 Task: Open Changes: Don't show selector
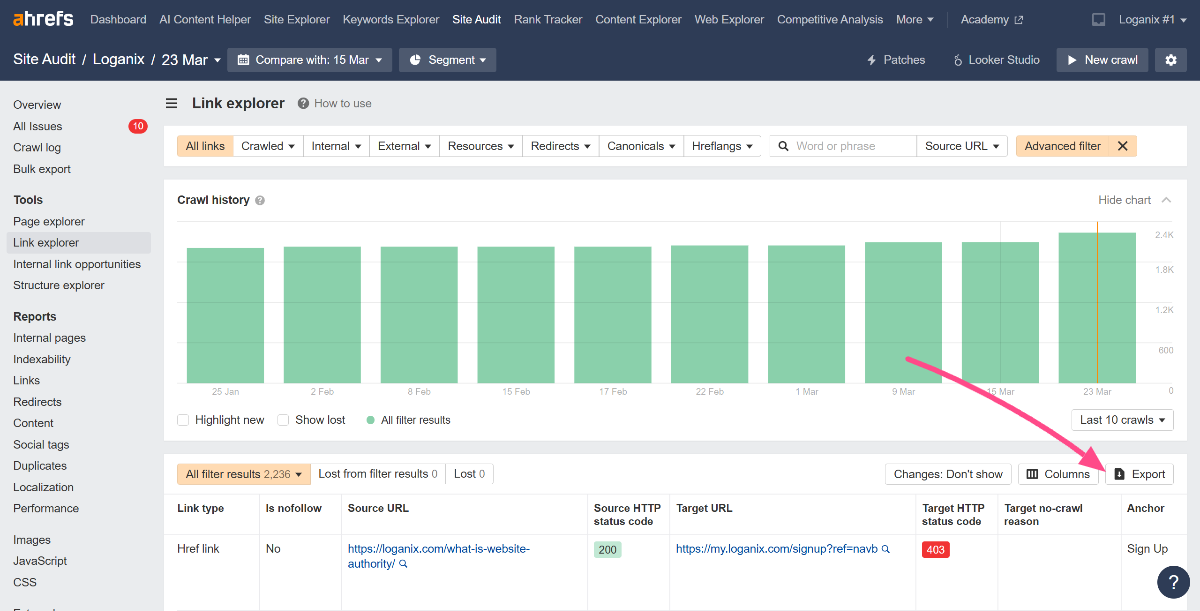click(x=948, y=474)
